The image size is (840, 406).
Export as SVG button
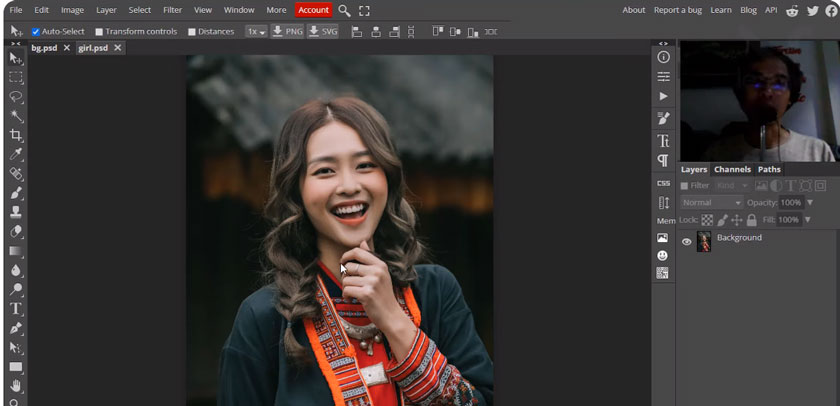point(323,32)
